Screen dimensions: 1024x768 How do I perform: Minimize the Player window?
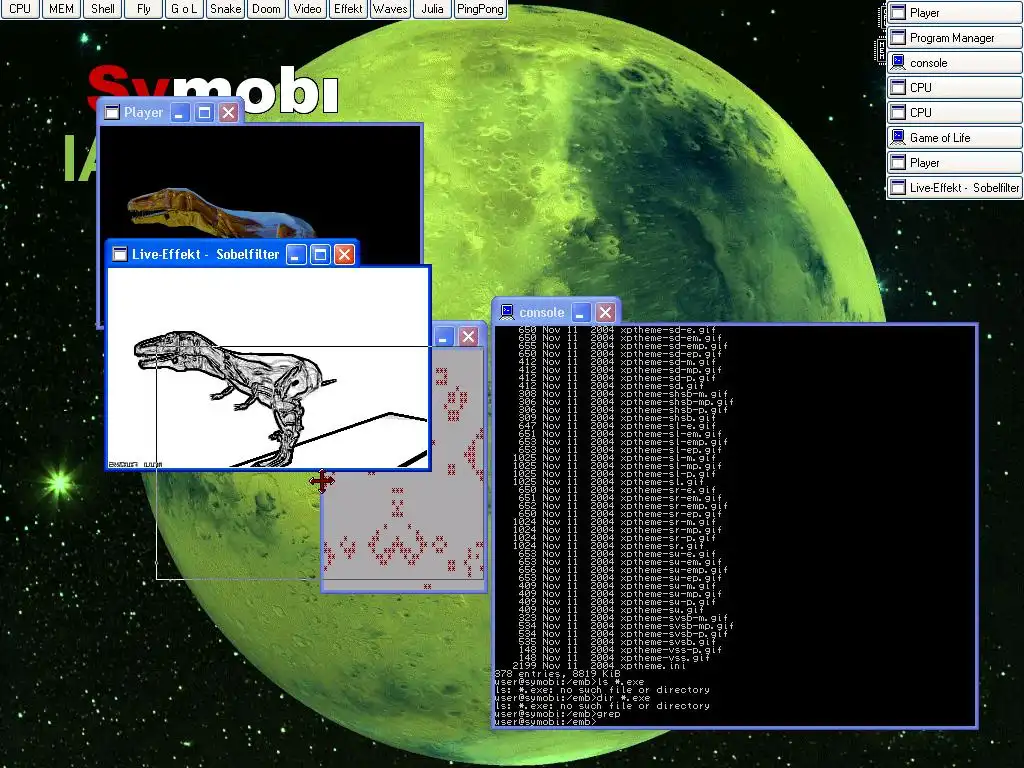coord(180,112)
